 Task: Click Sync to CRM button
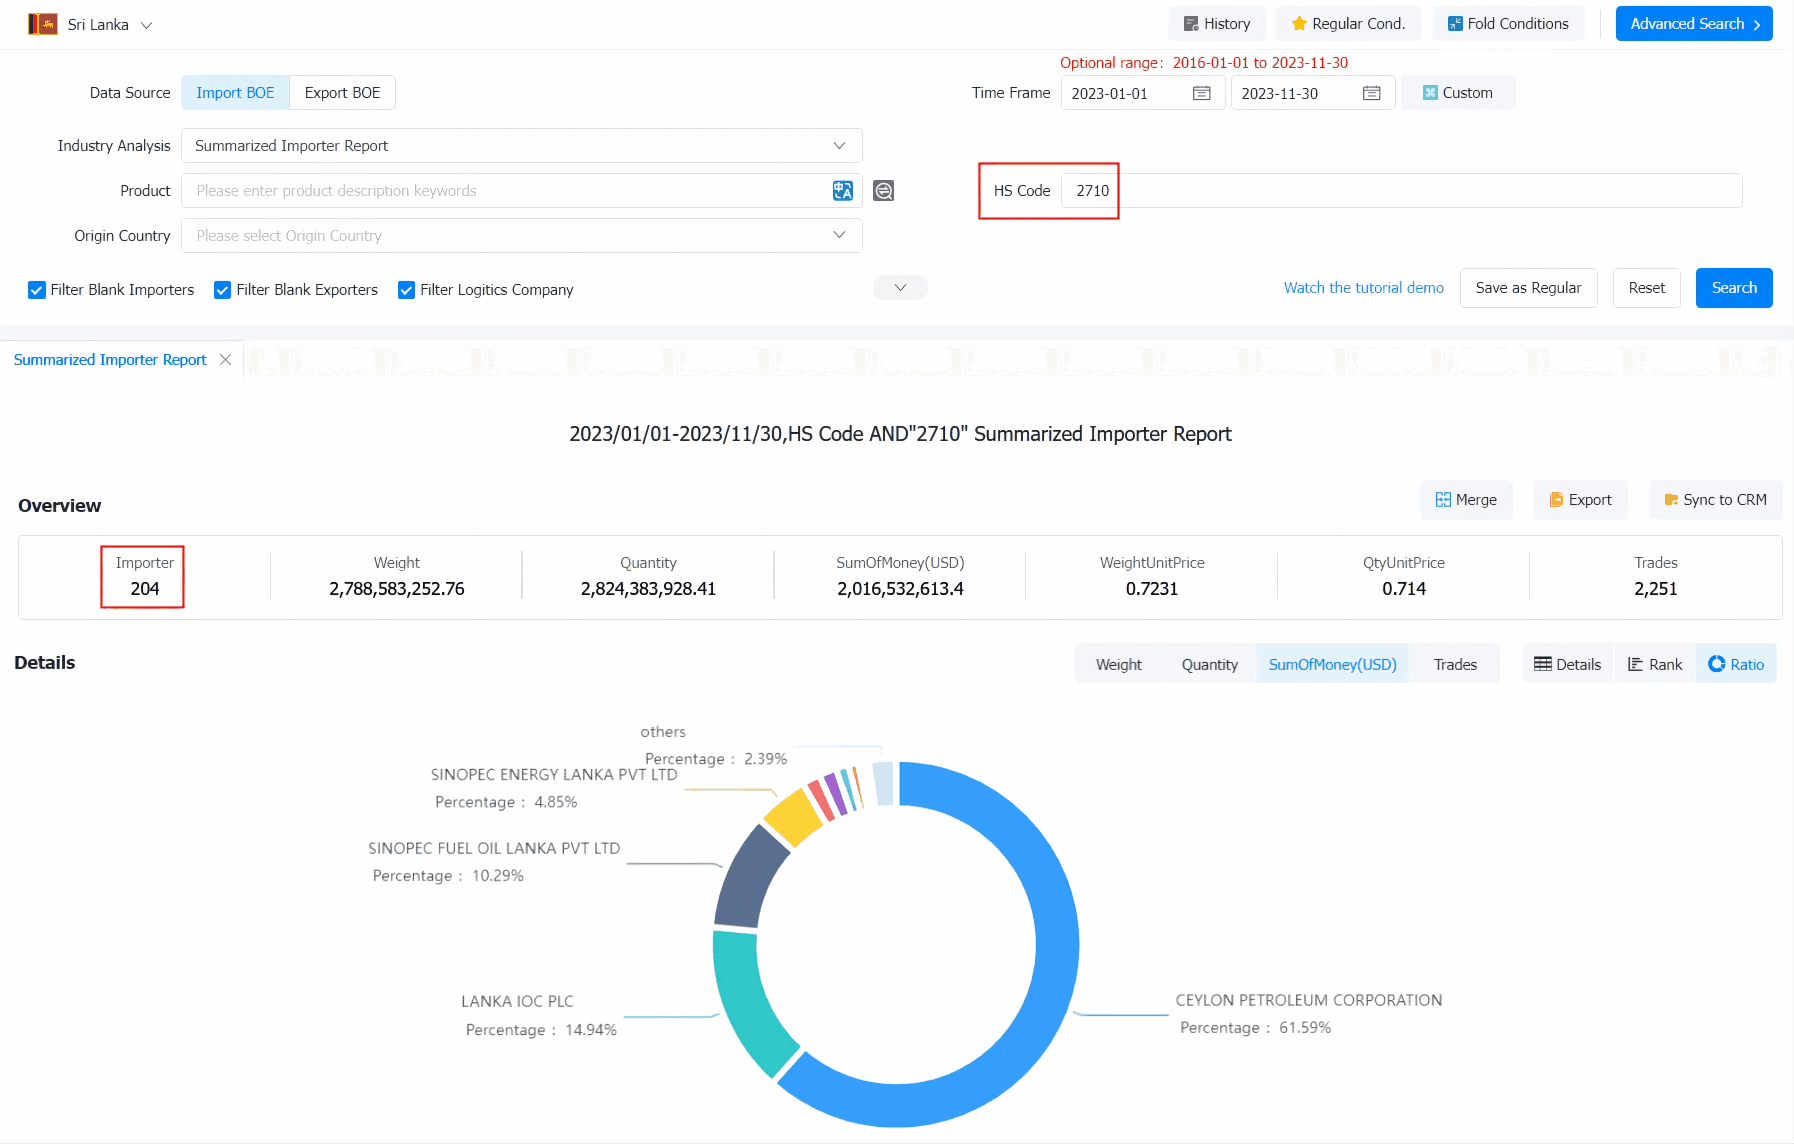pos(1715,500)
